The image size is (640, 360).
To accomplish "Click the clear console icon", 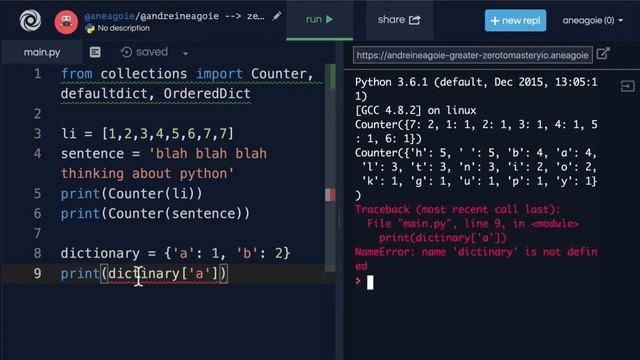I will click(x=627, y=86).
